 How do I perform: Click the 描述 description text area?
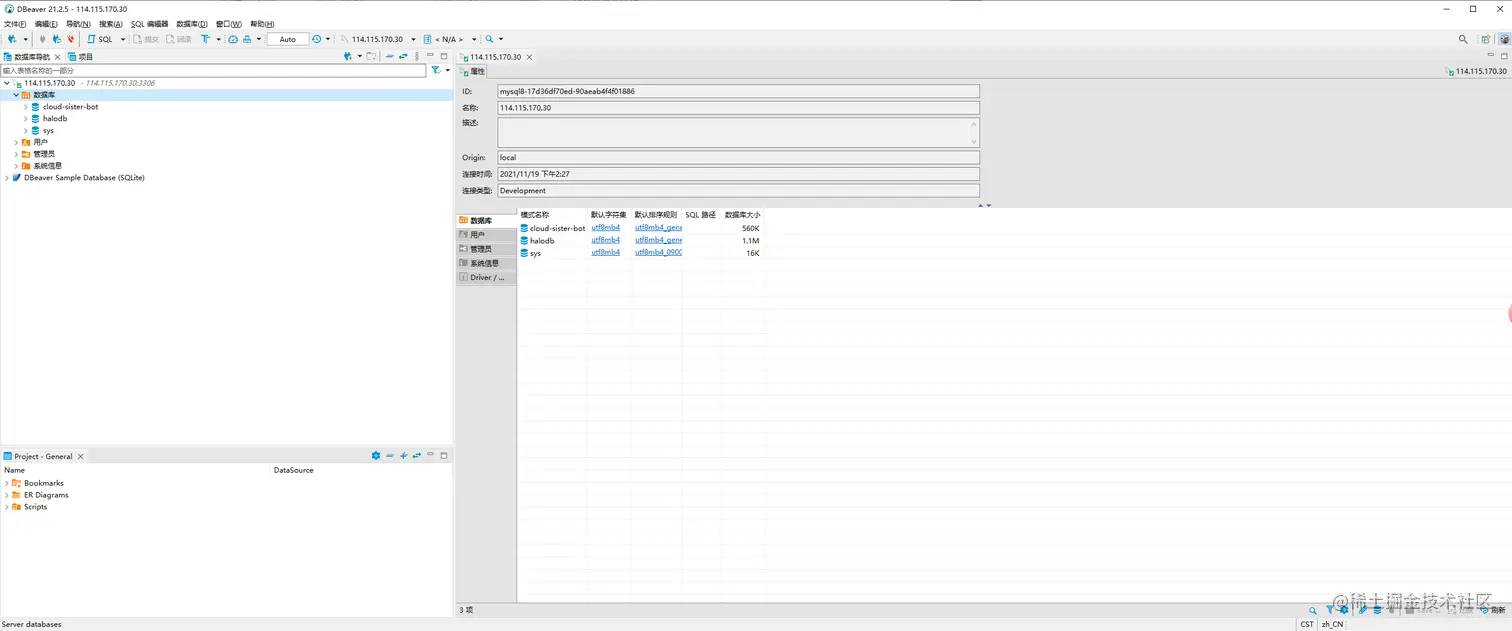click(x=738, y=132)
